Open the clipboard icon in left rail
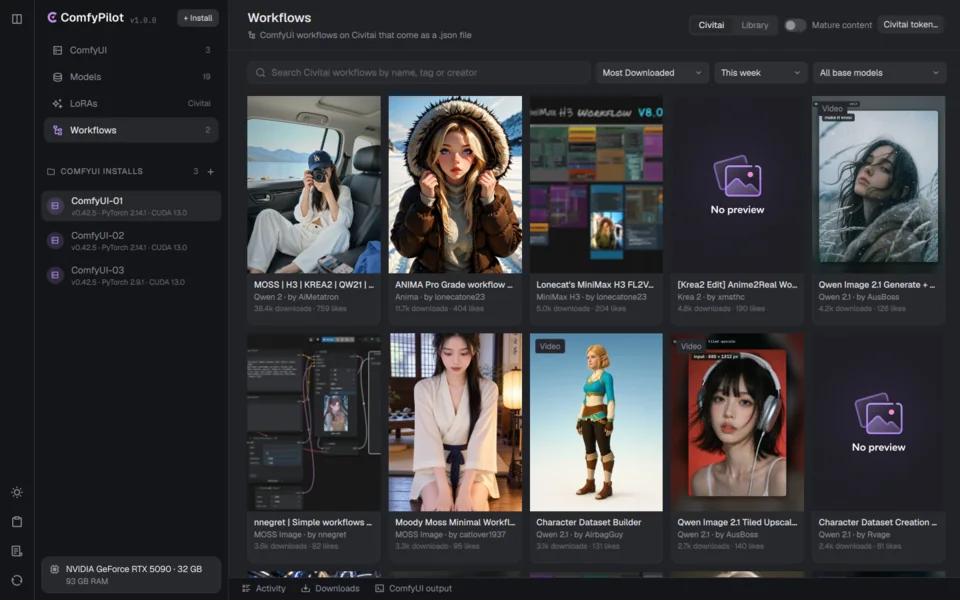960x600 pixels. (17, 522)
